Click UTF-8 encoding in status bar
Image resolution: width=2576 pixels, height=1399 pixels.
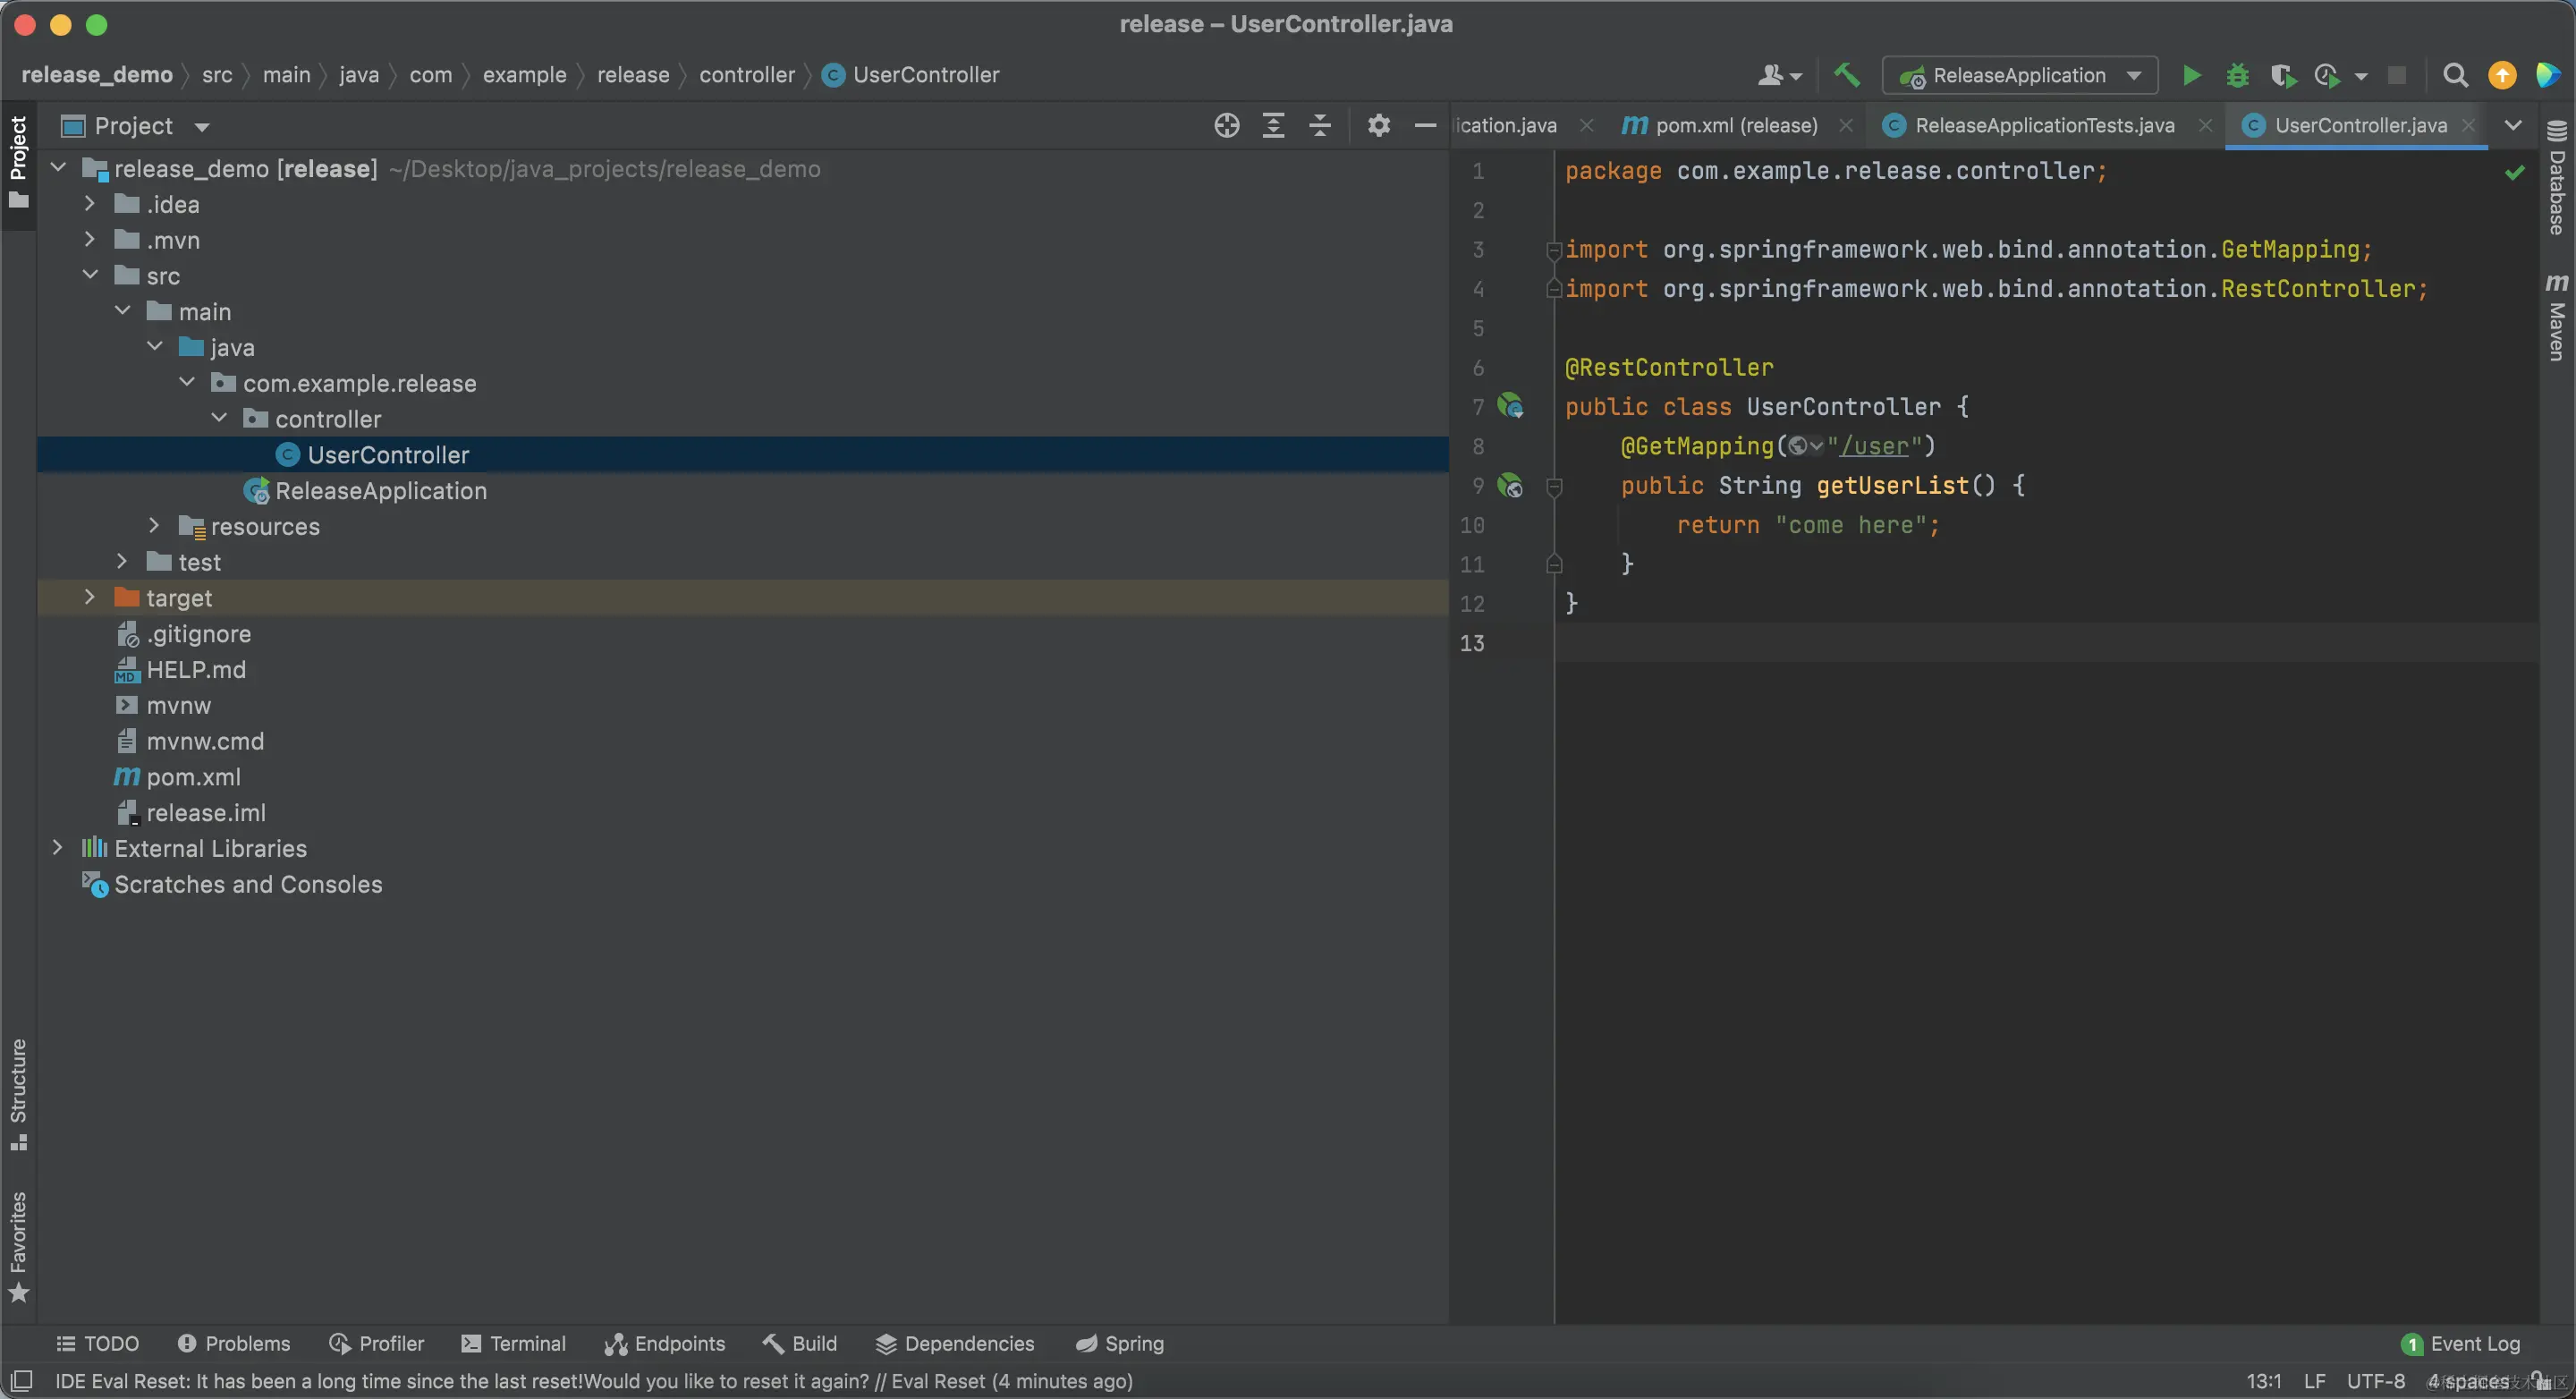pos(2375,1381)
